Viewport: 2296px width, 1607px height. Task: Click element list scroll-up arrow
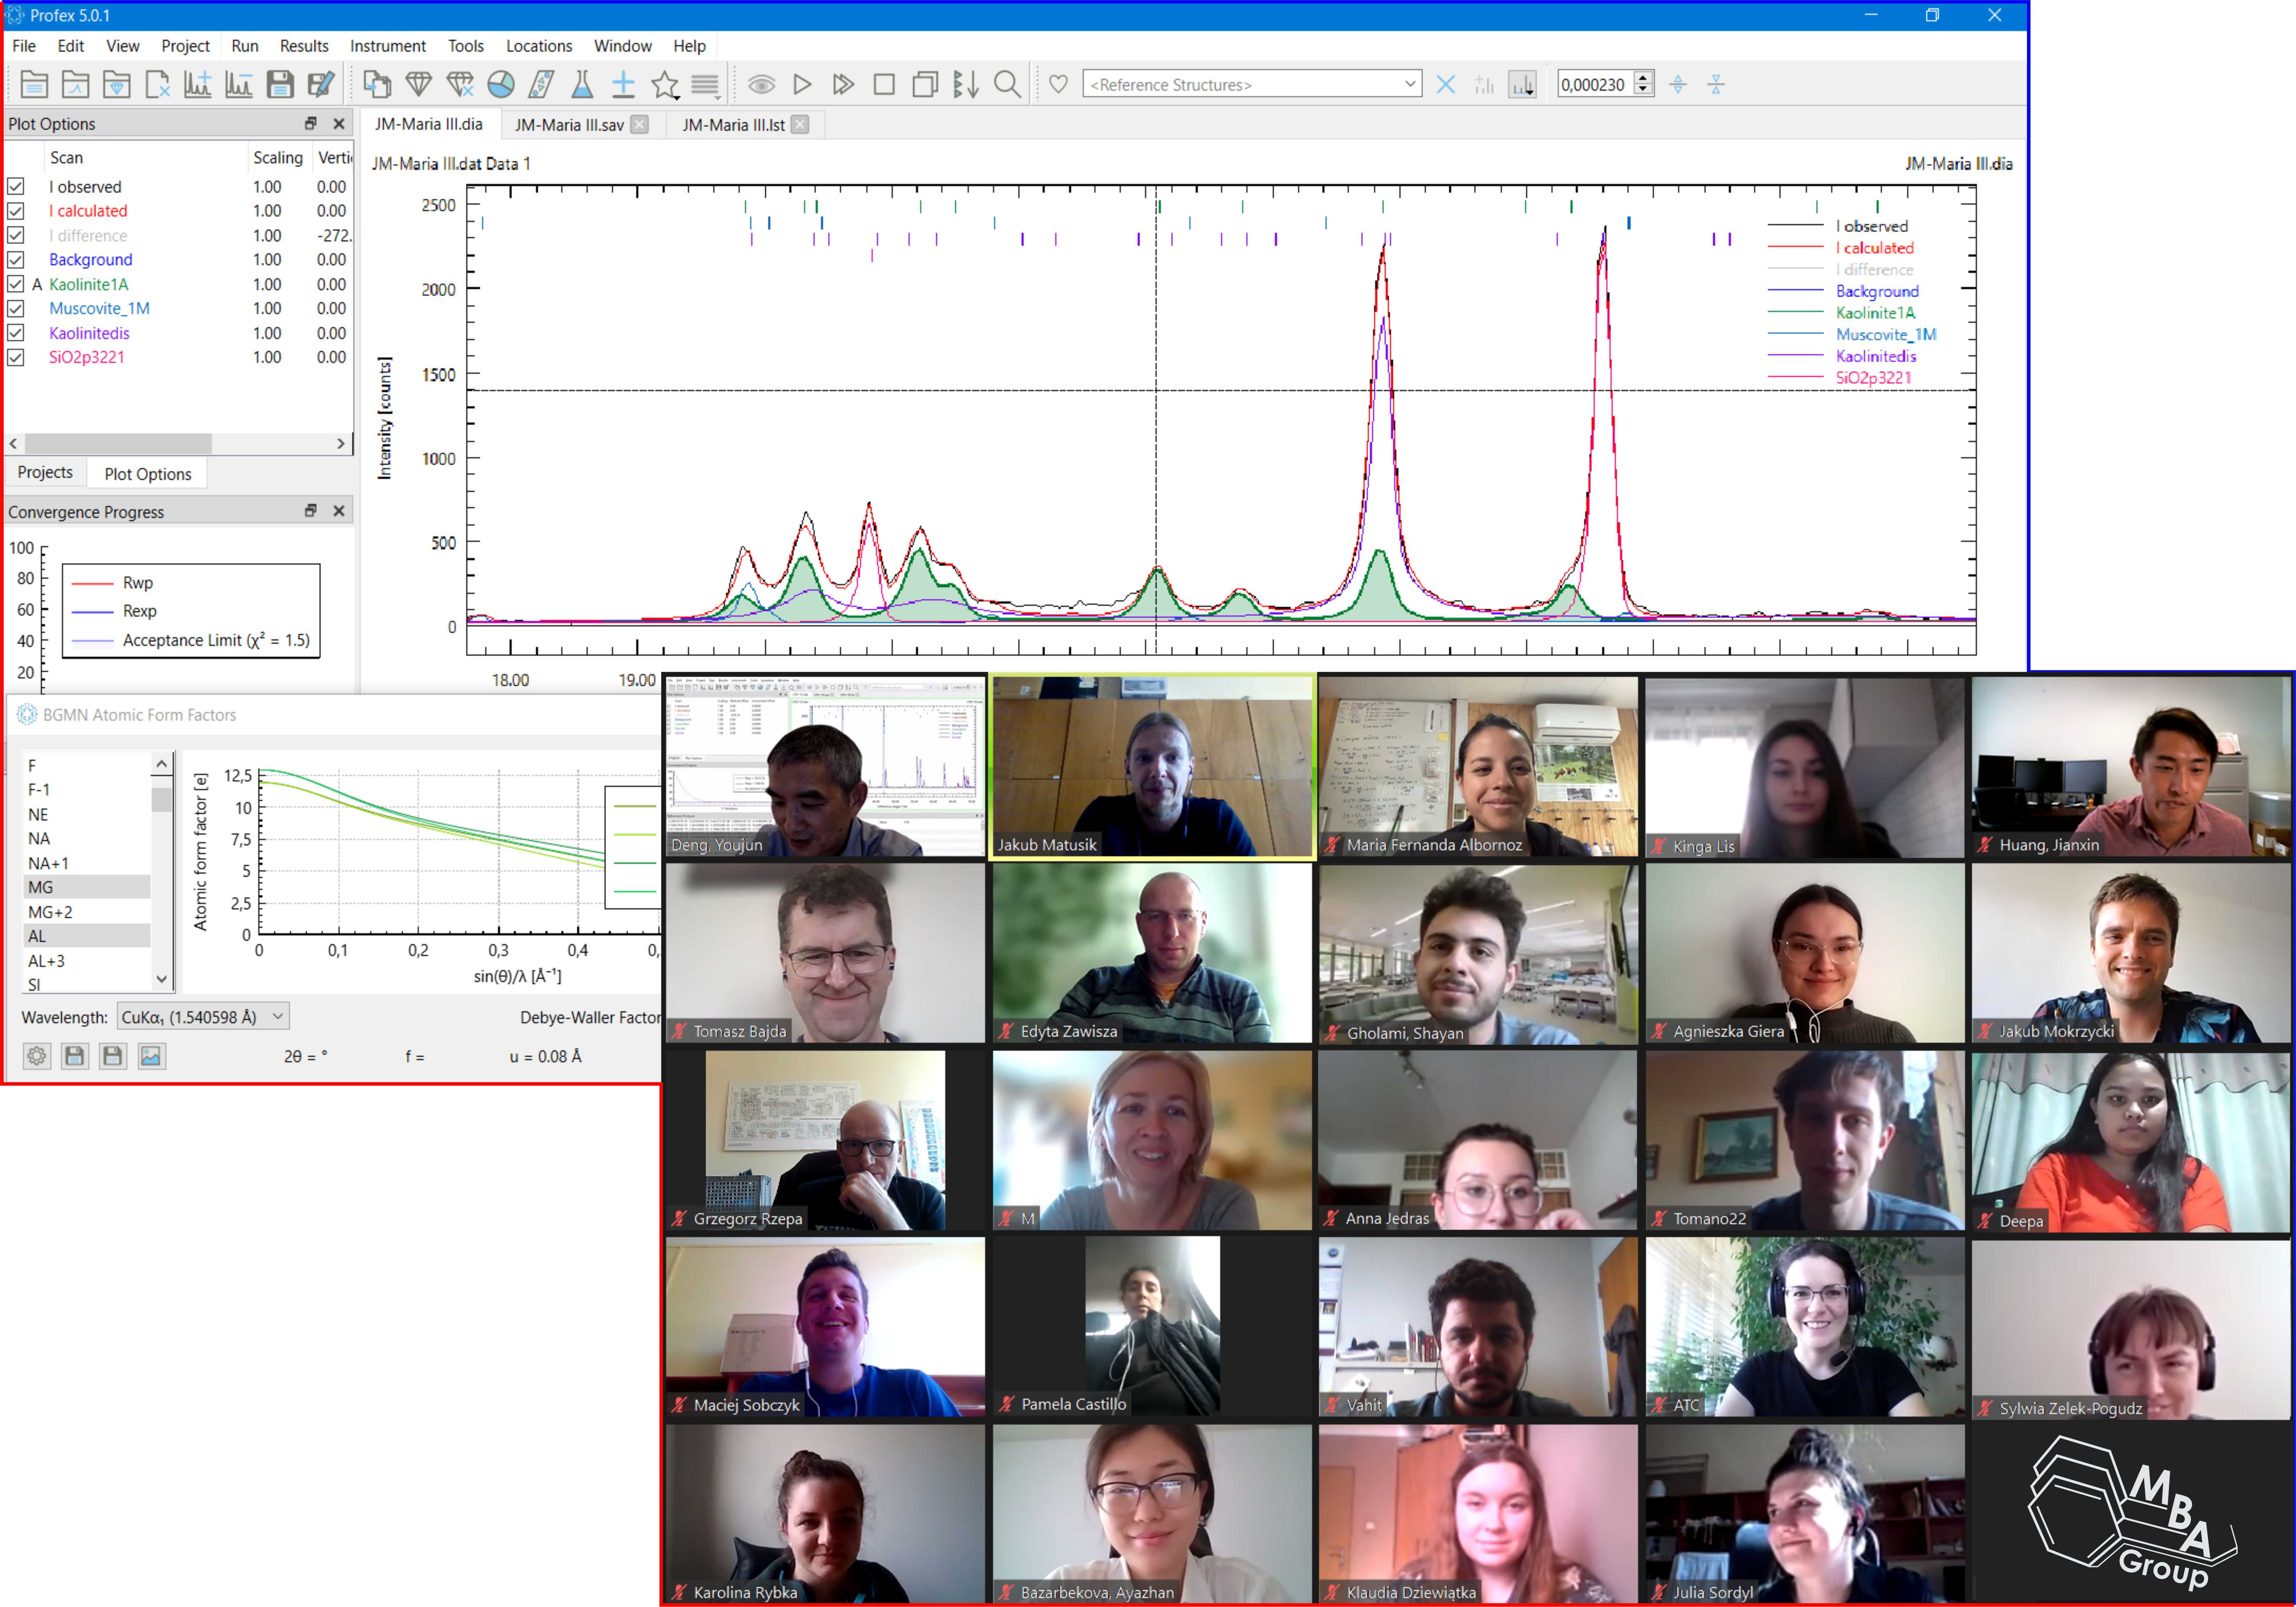[162, 764]
